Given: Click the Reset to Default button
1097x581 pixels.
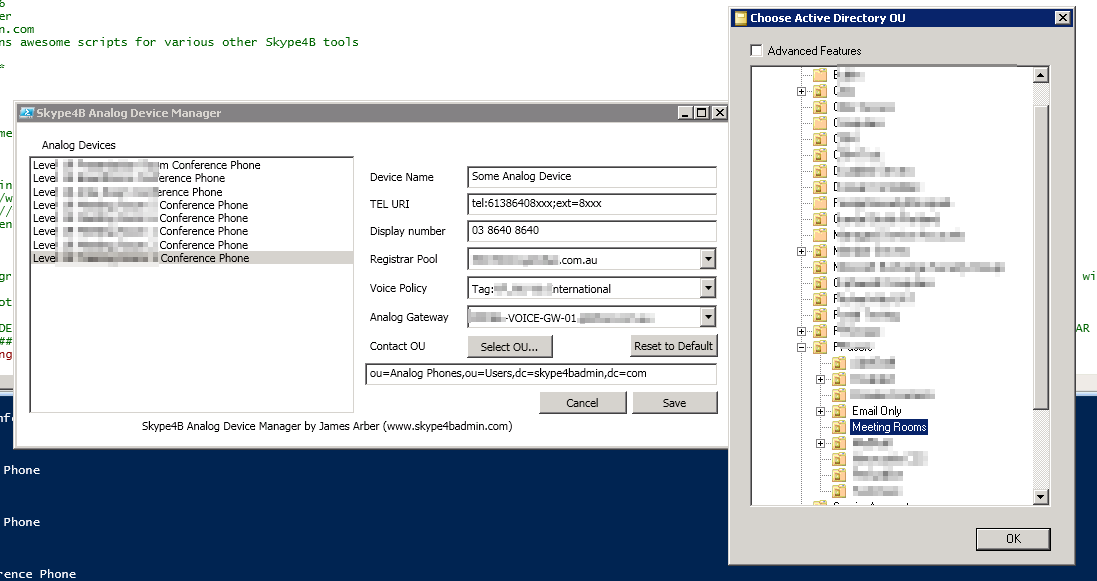Looking at the screenshot, I should [x=673, y=346].
